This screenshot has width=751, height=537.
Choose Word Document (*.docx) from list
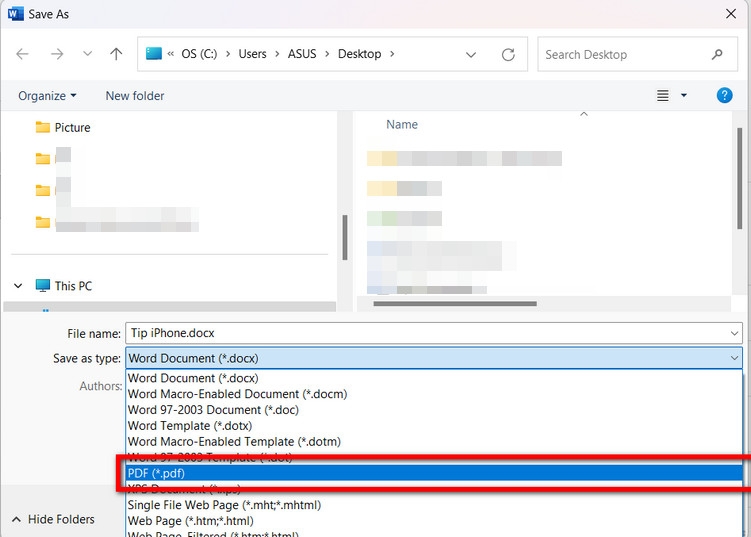coord(434,378)
